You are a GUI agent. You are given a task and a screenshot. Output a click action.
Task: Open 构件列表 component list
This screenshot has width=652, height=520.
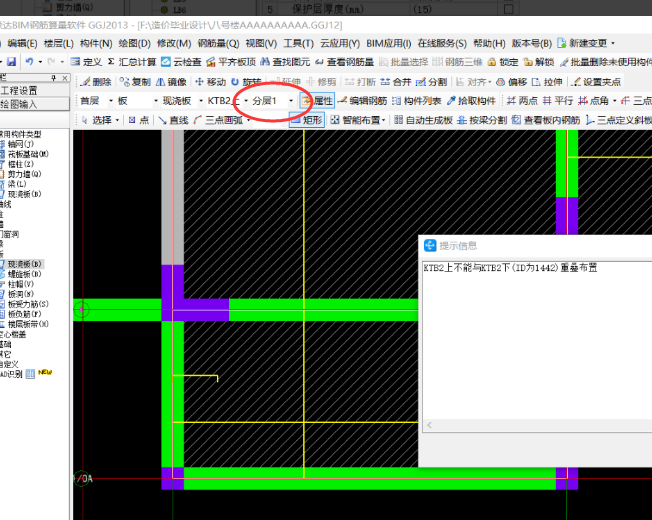pos(417,101)
